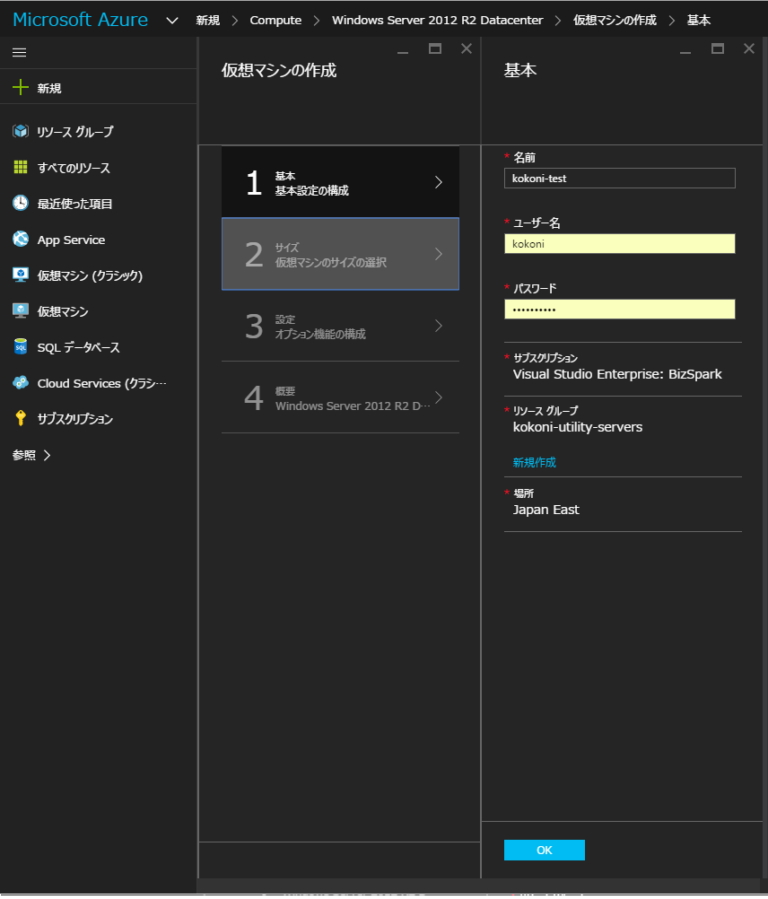Go to Windows Server 2012 R2 Datacenter breadcrumb
Screen dimensions: 768x899
coord(437,21)
